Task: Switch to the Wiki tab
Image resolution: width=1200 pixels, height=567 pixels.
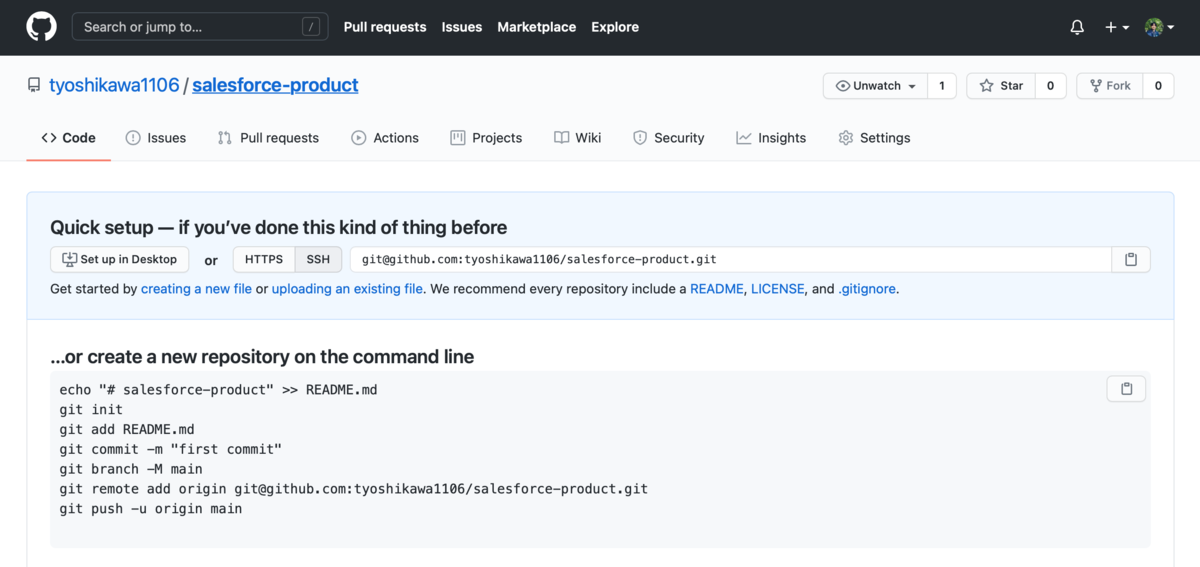Action: [x=578, y=138]
